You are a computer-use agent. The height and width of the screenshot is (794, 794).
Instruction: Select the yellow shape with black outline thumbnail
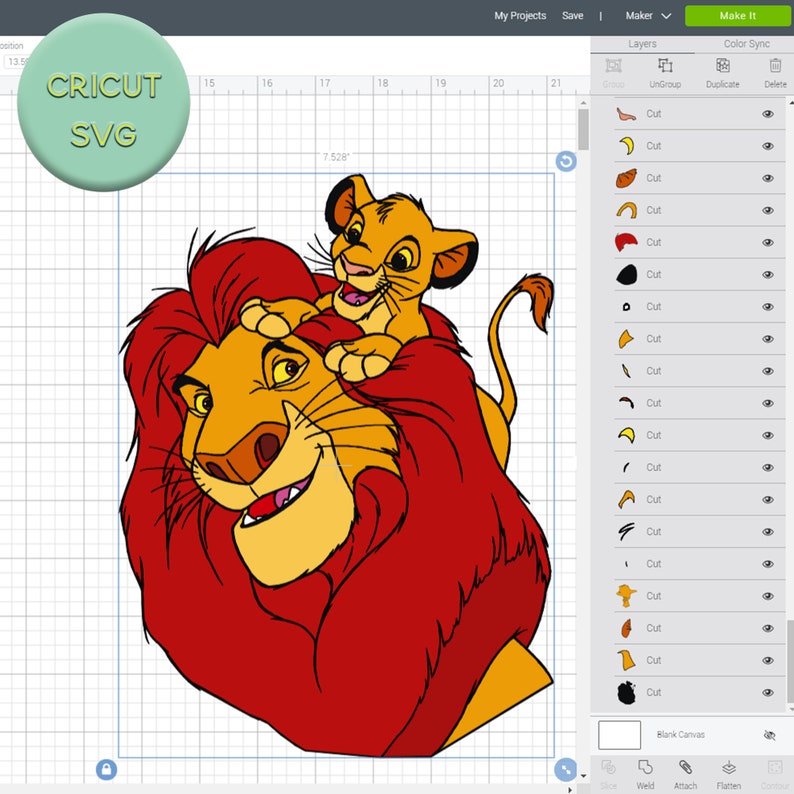[x=626, y=435]
